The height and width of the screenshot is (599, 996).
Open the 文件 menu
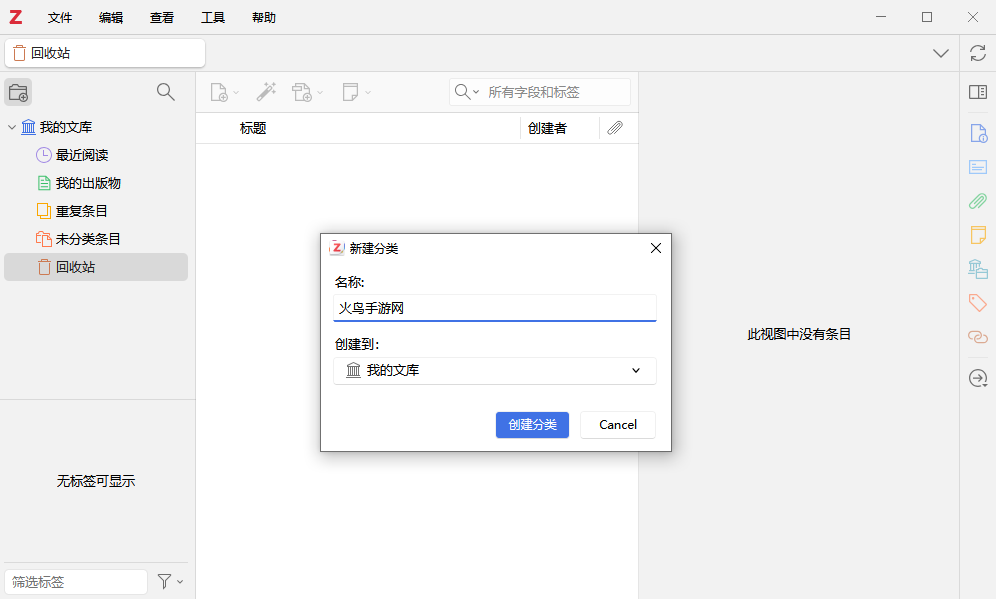60,18
